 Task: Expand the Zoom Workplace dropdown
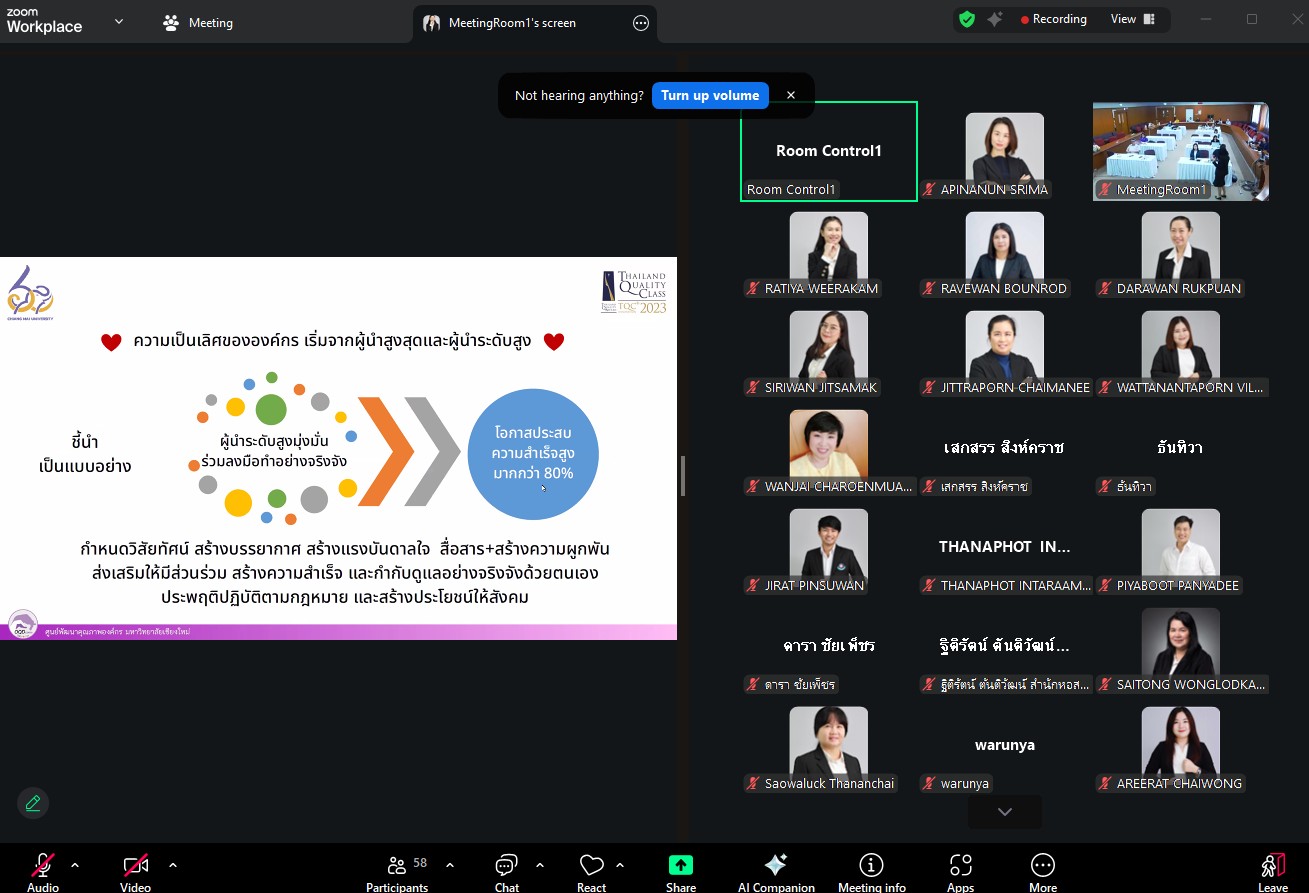pyautogui.click(x=119, y=21)
